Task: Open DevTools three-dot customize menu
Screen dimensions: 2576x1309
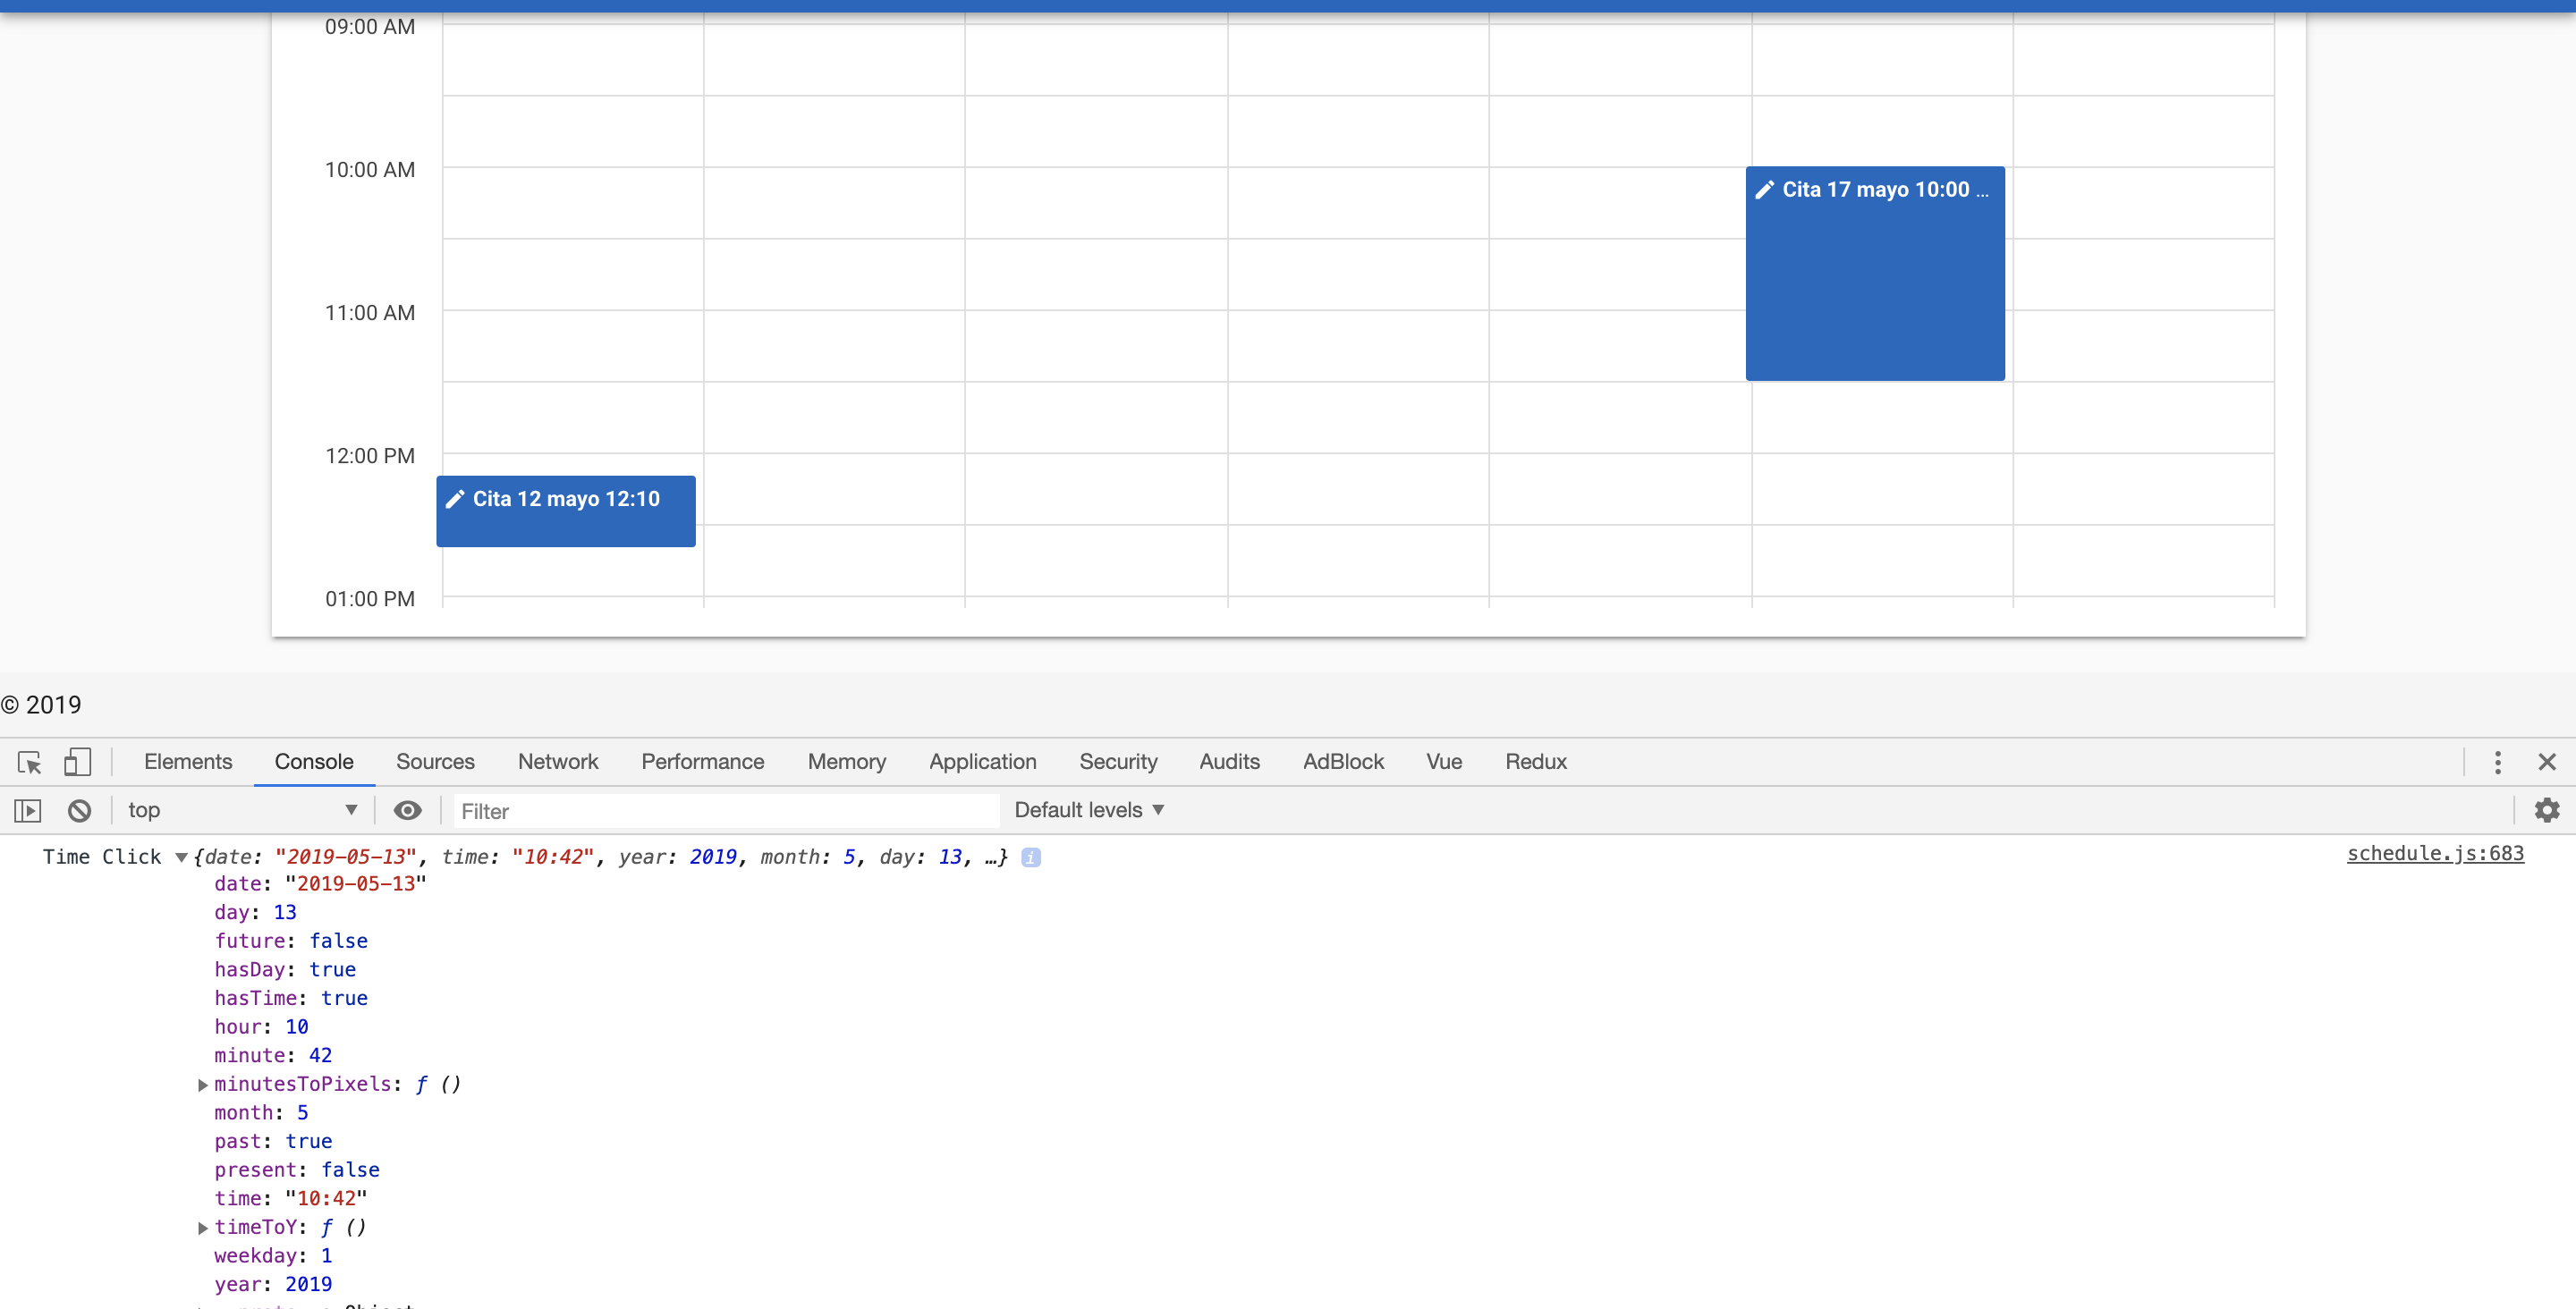Action: (2497, 762)
